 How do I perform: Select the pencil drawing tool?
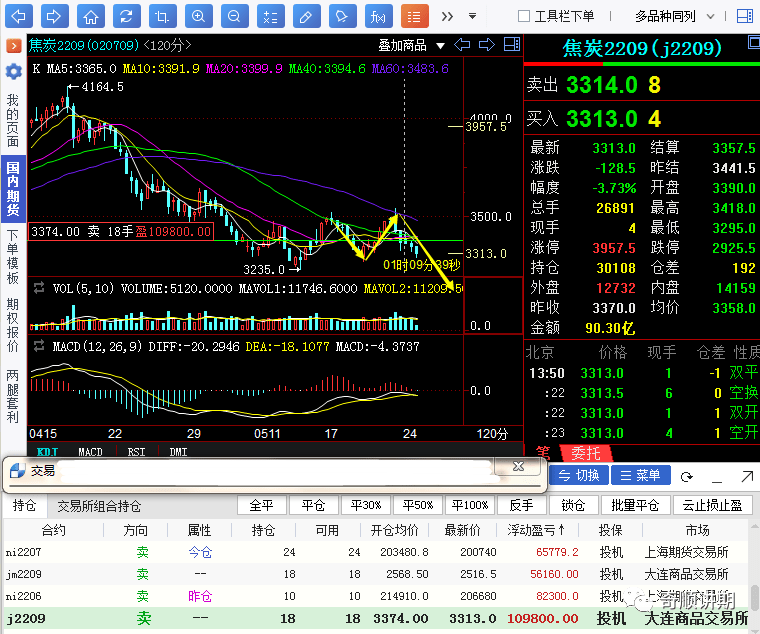click(306, 16)
